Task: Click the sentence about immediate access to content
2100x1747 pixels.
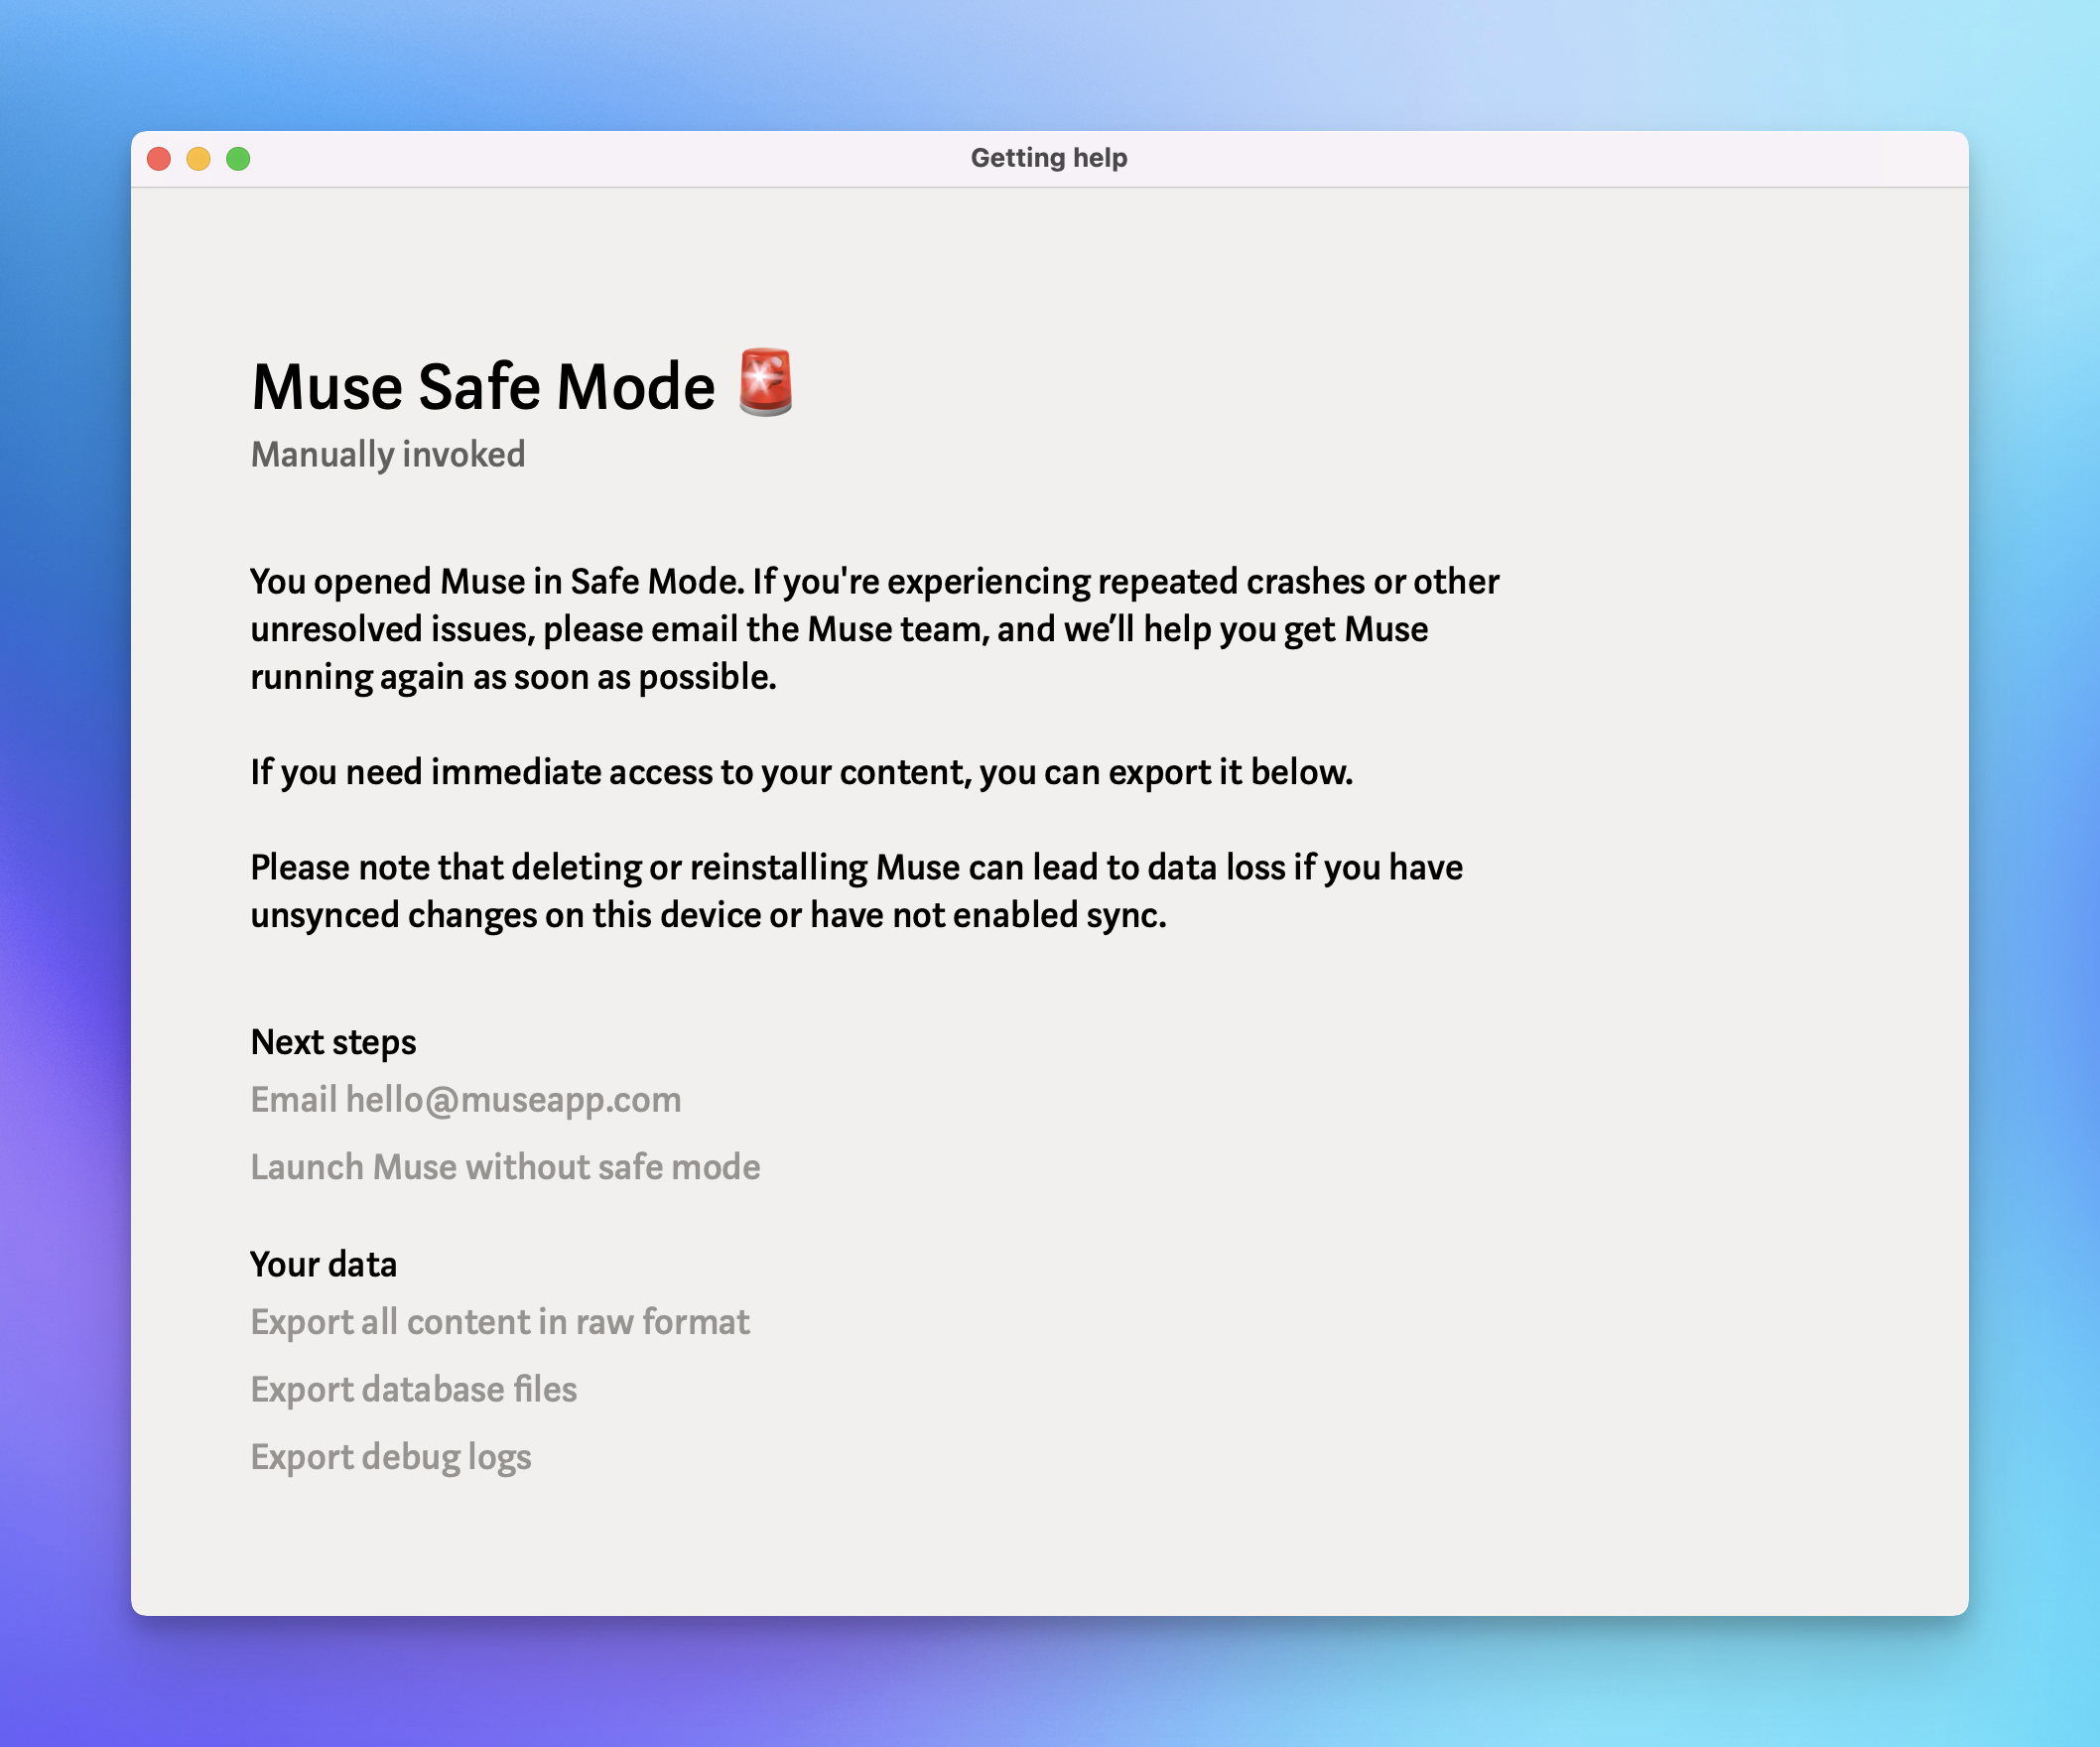Action: pos(802,772)
